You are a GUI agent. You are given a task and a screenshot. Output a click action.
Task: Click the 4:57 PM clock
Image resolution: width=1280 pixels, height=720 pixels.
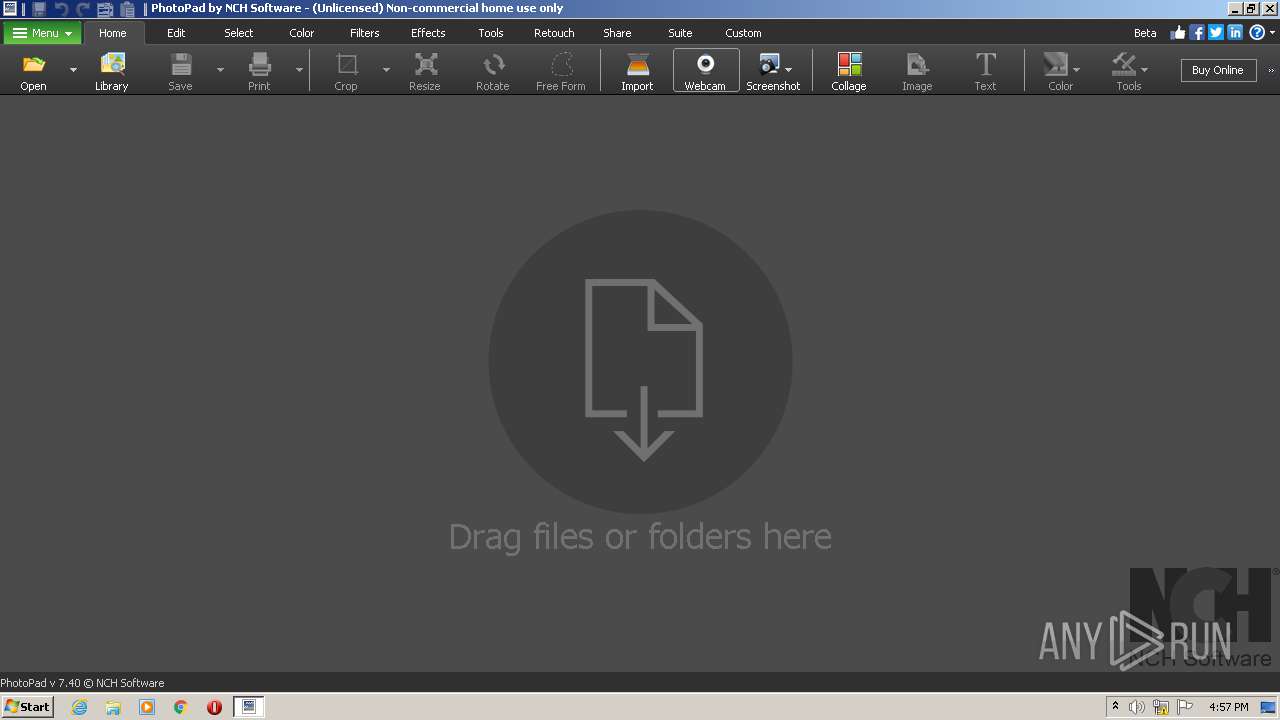(x=1229, y=707)
